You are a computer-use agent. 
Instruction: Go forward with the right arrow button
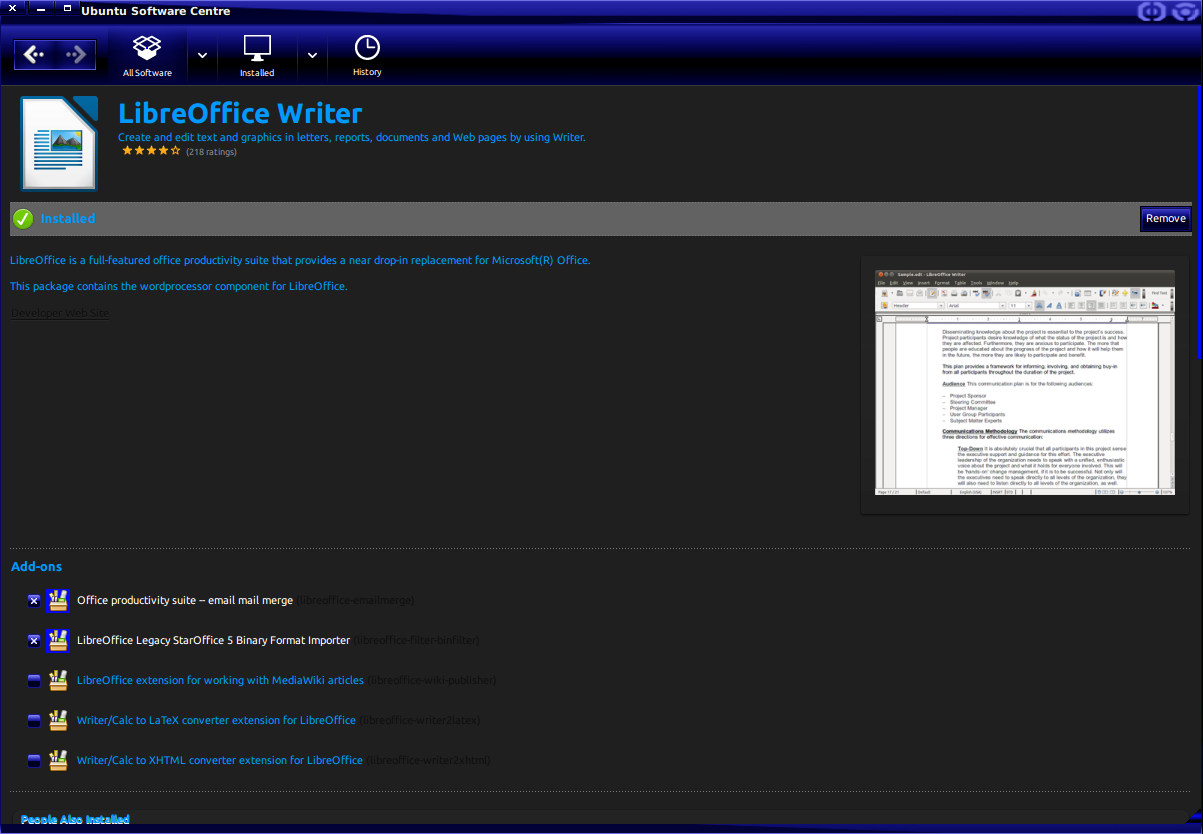pos(76,55)
